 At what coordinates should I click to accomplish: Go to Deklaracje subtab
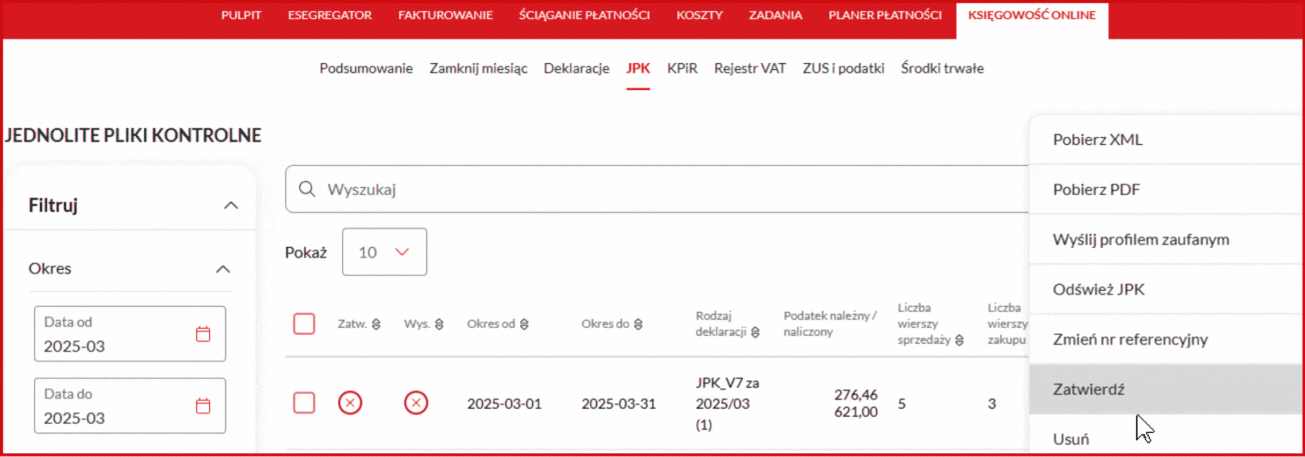click(576, 69)
